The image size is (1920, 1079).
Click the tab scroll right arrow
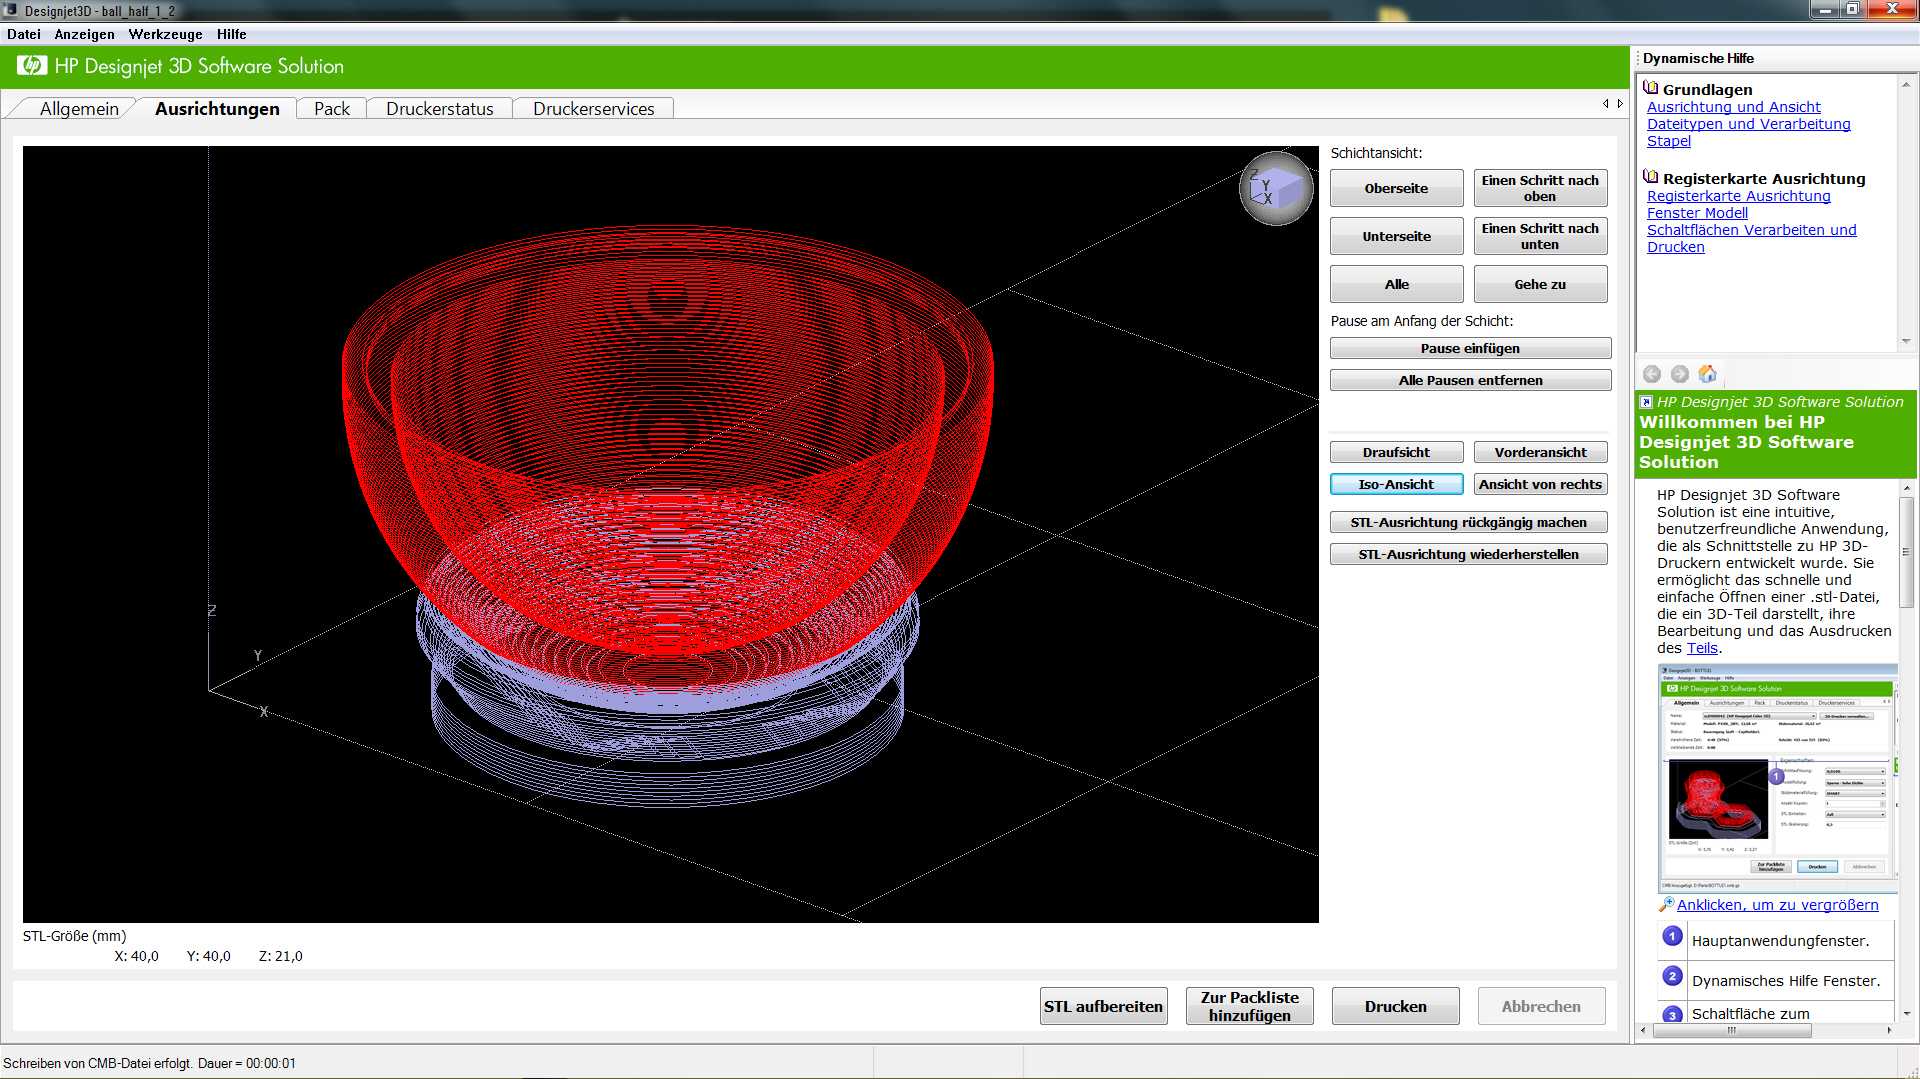coord(1620,104)
